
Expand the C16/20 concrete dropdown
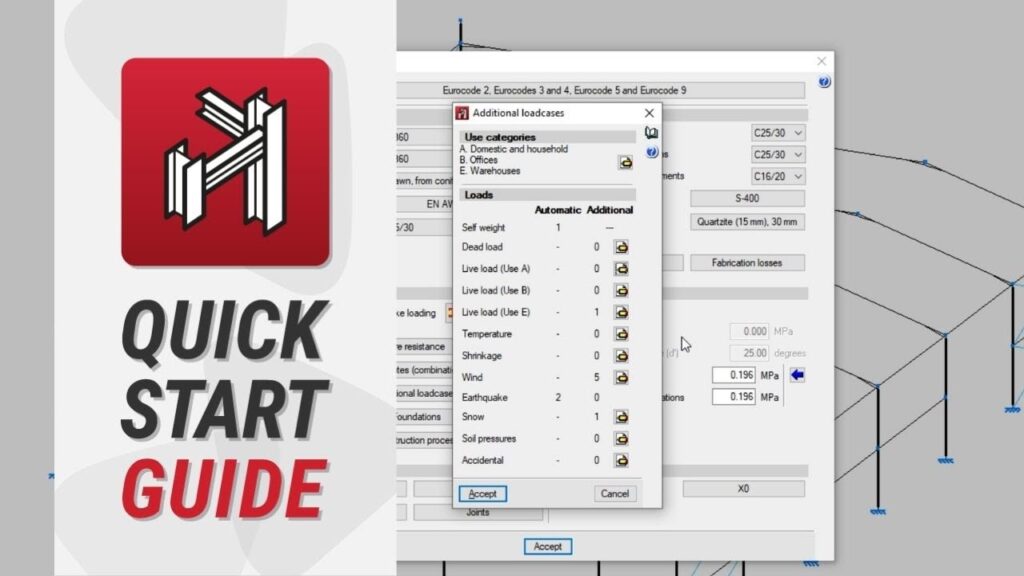(778, 176)
